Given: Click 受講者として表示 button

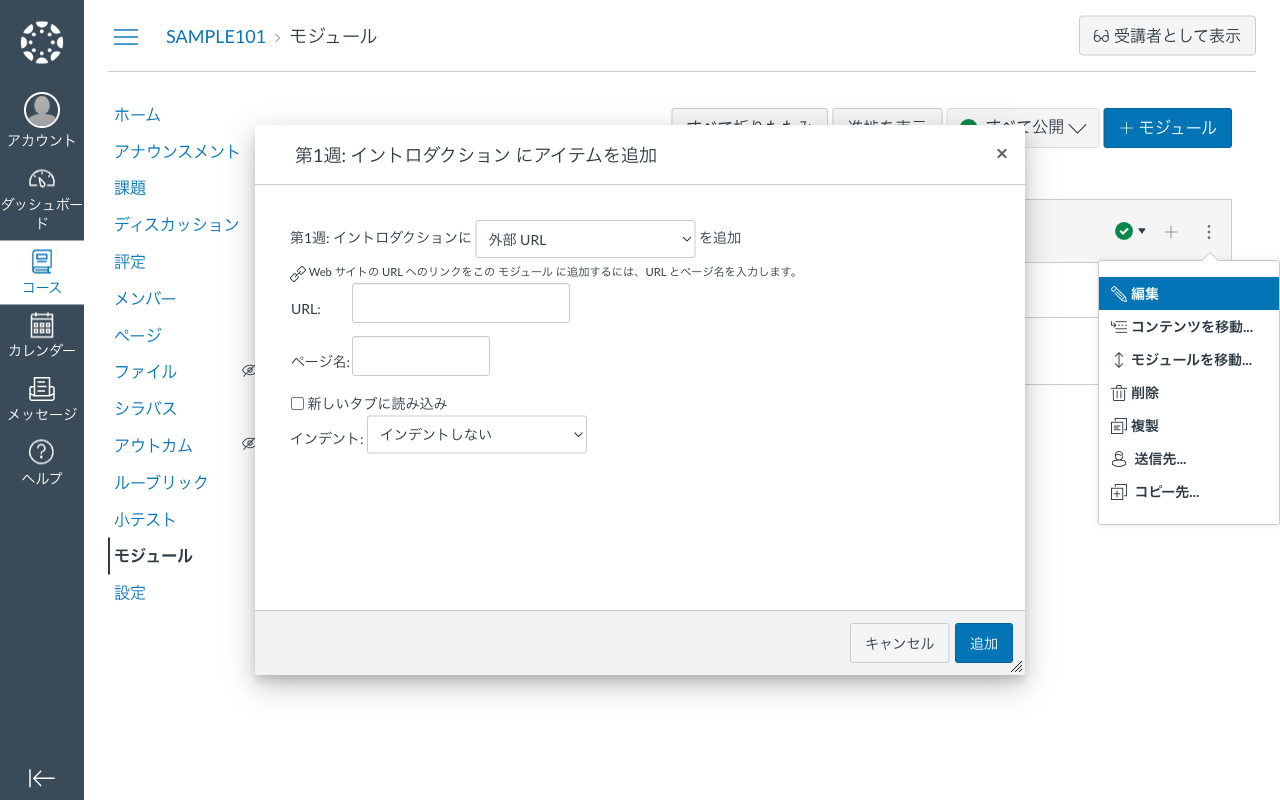Looking at the screenshot, I should click(x=1167, y=35).
